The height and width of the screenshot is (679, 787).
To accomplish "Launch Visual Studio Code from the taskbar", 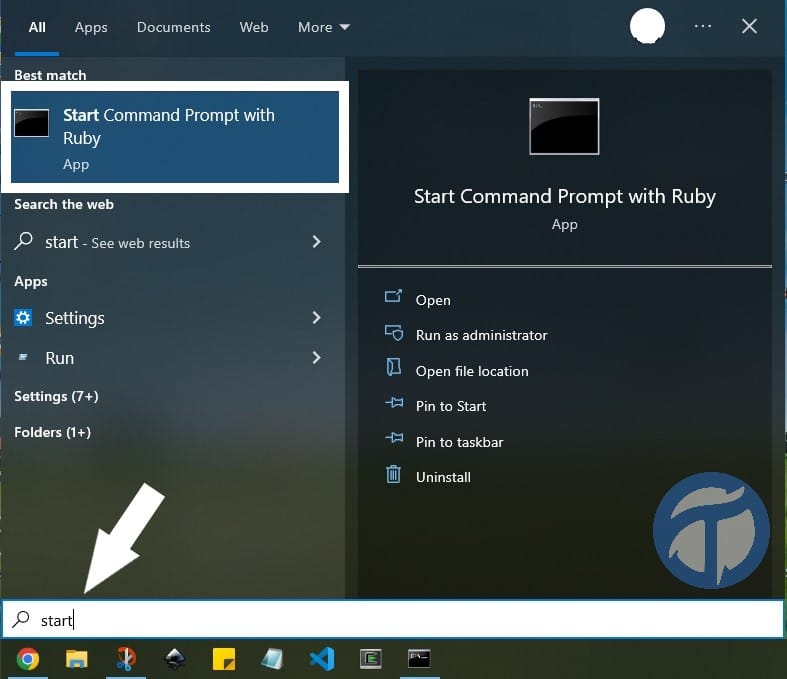I will tap(322, 658).
